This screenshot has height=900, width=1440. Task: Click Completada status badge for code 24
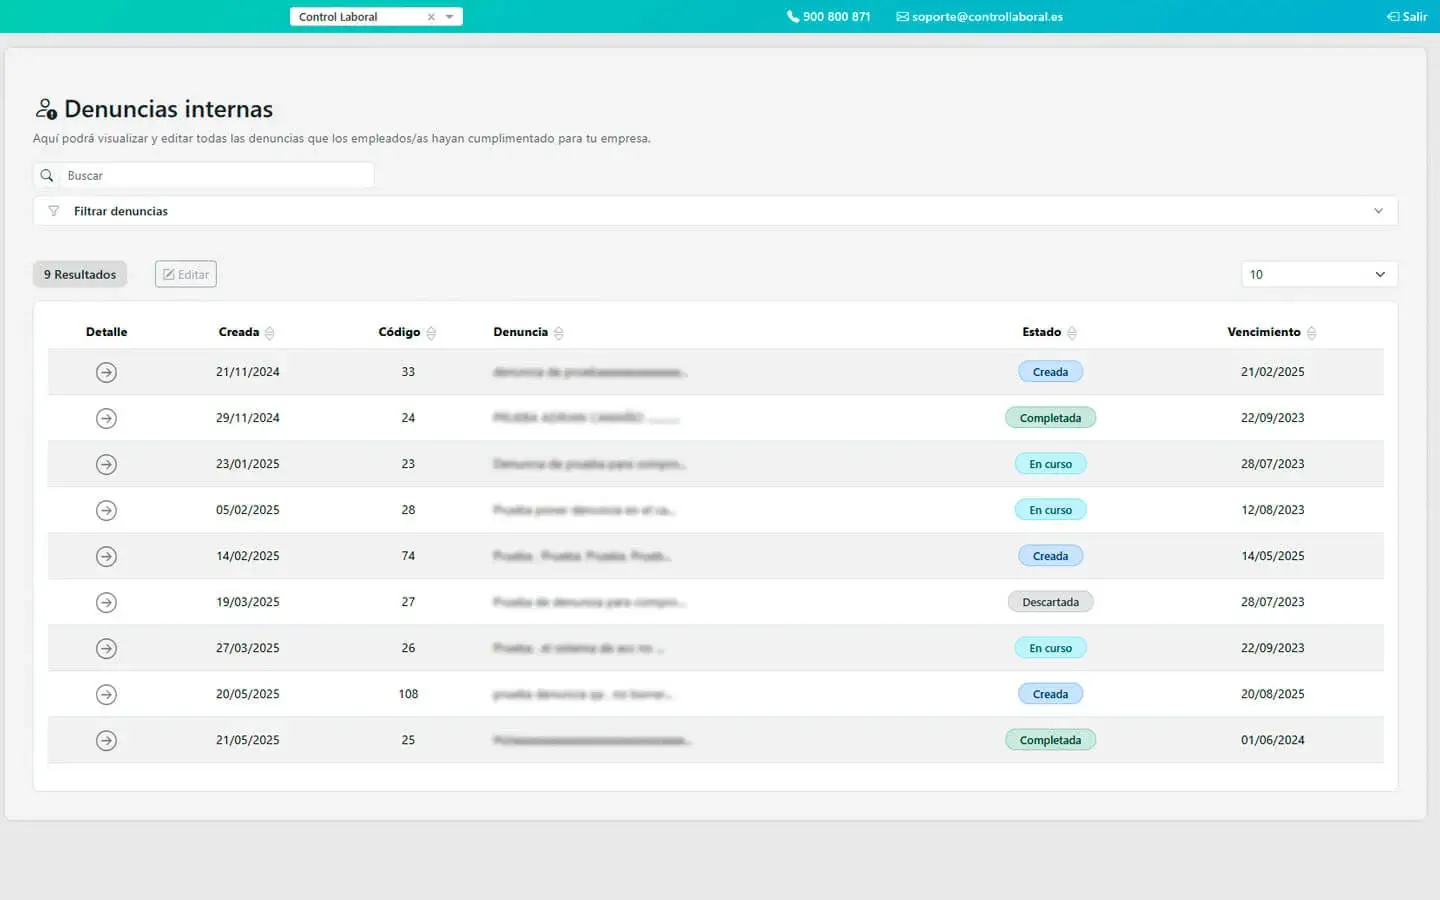coord(1050,418)
